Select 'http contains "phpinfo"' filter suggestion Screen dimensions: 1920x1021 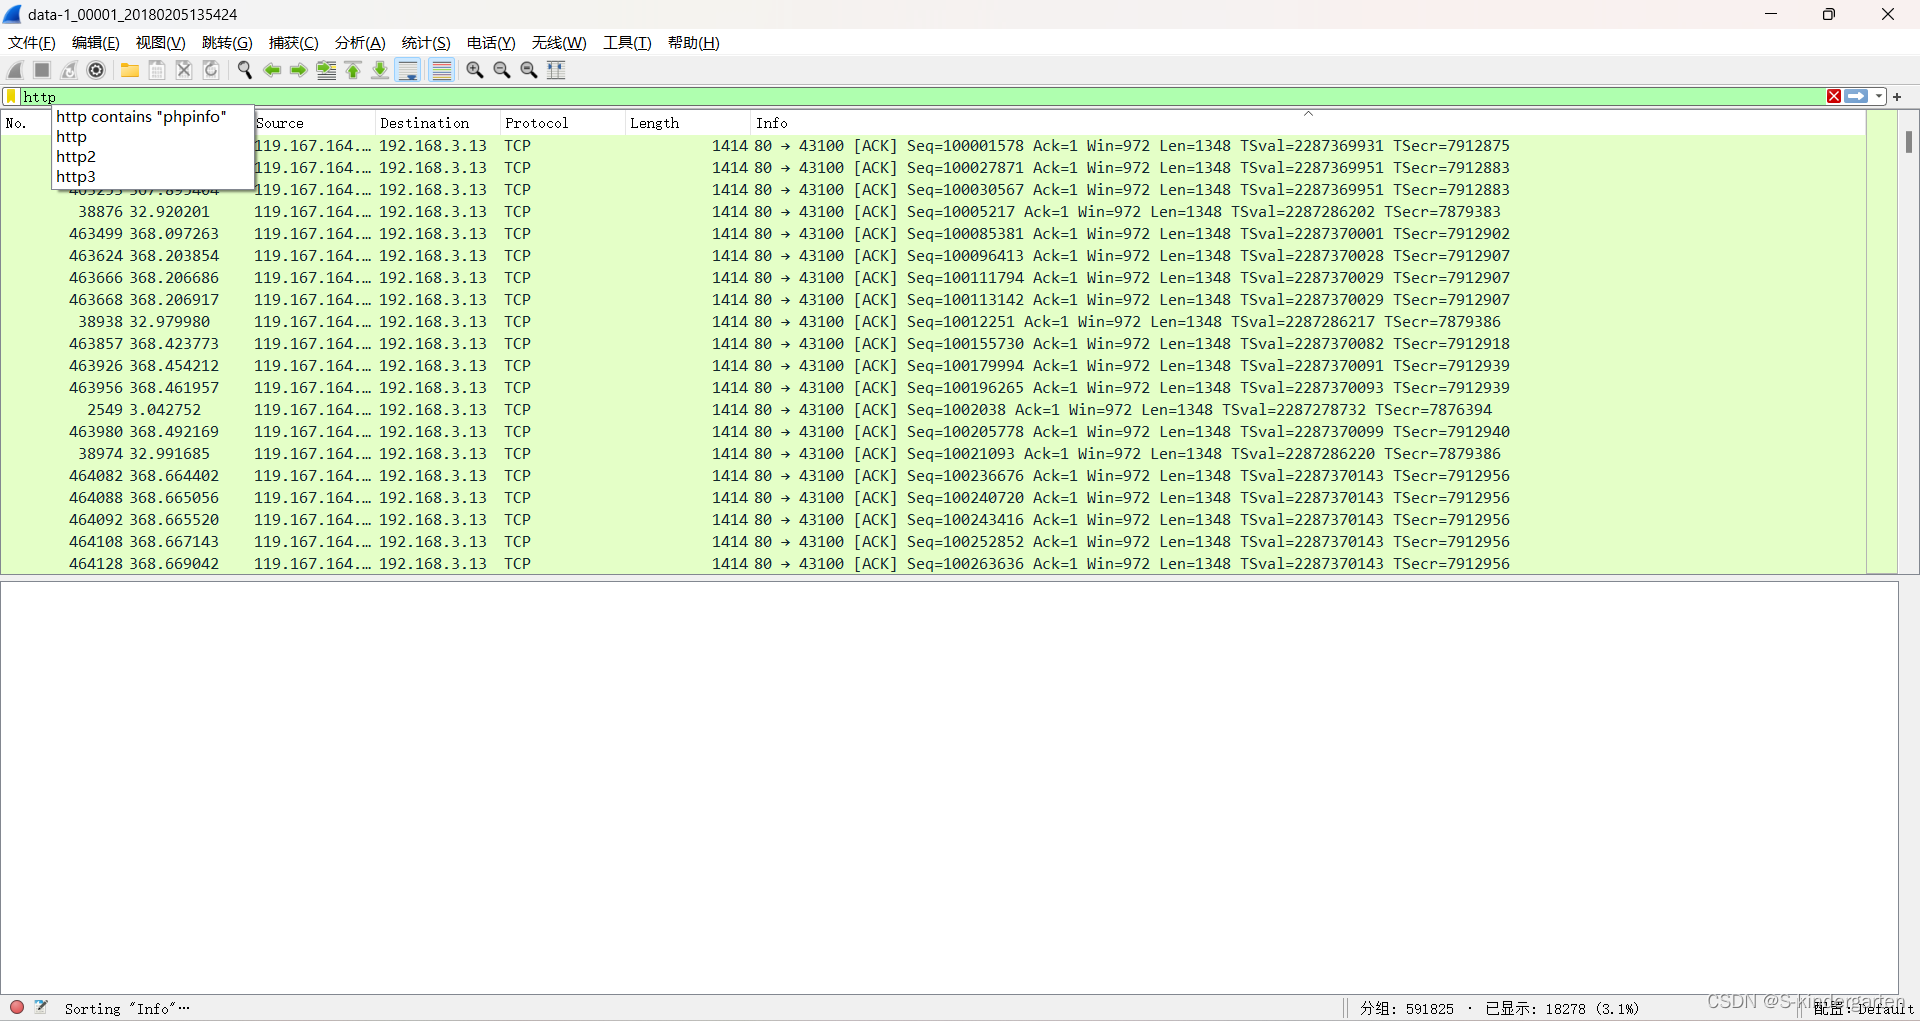point(153,117)
